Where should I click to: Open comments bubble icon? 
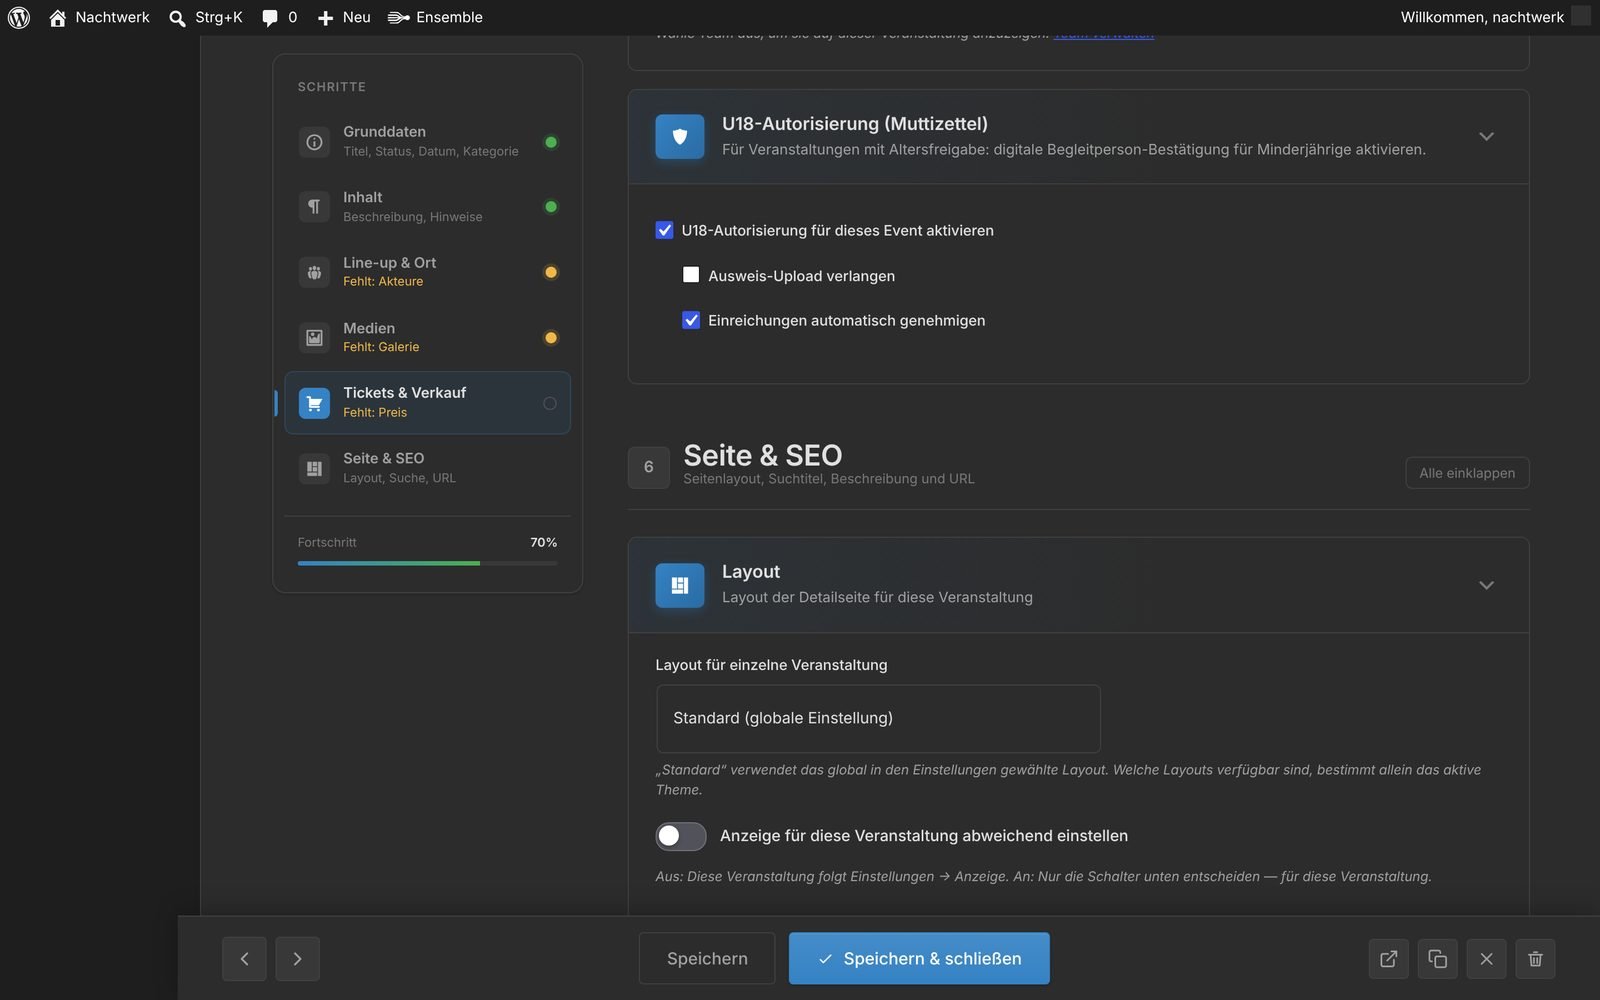[269, 18]
